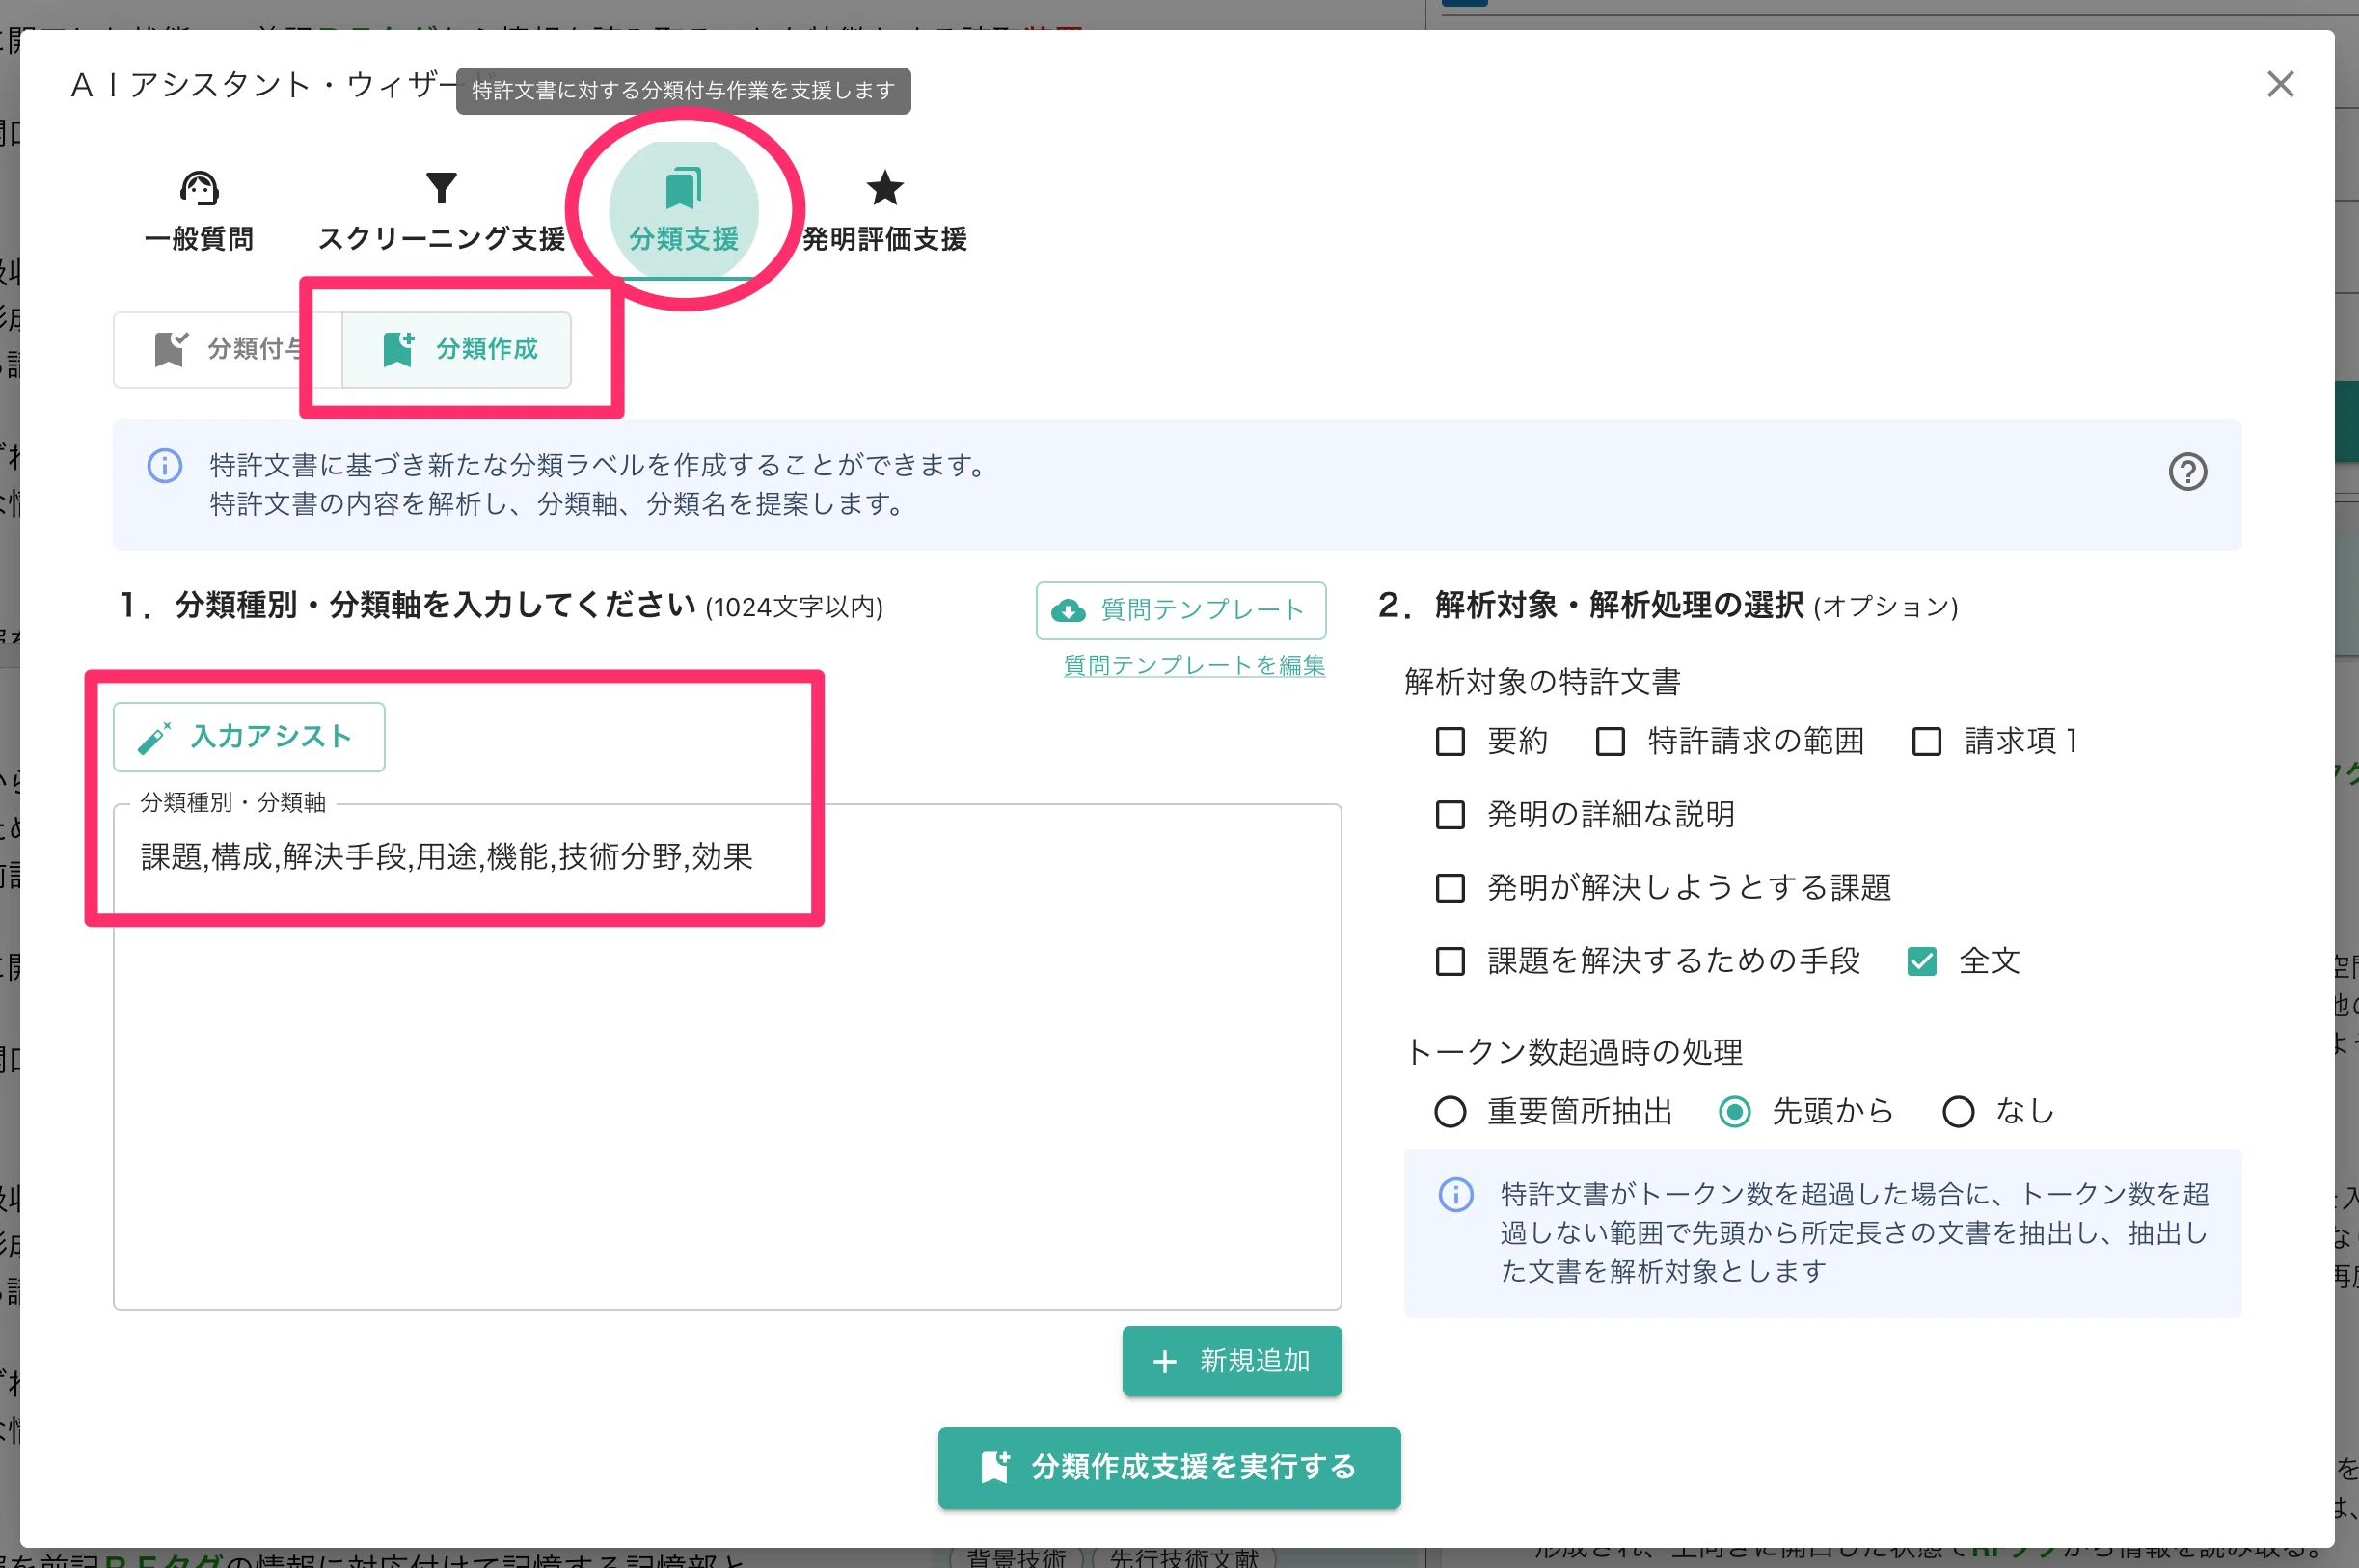Image resolution: width=2359 pixels, height=1568 pixels.
Task: Click the 新規追加 button
Action: pos(1232,1360)
